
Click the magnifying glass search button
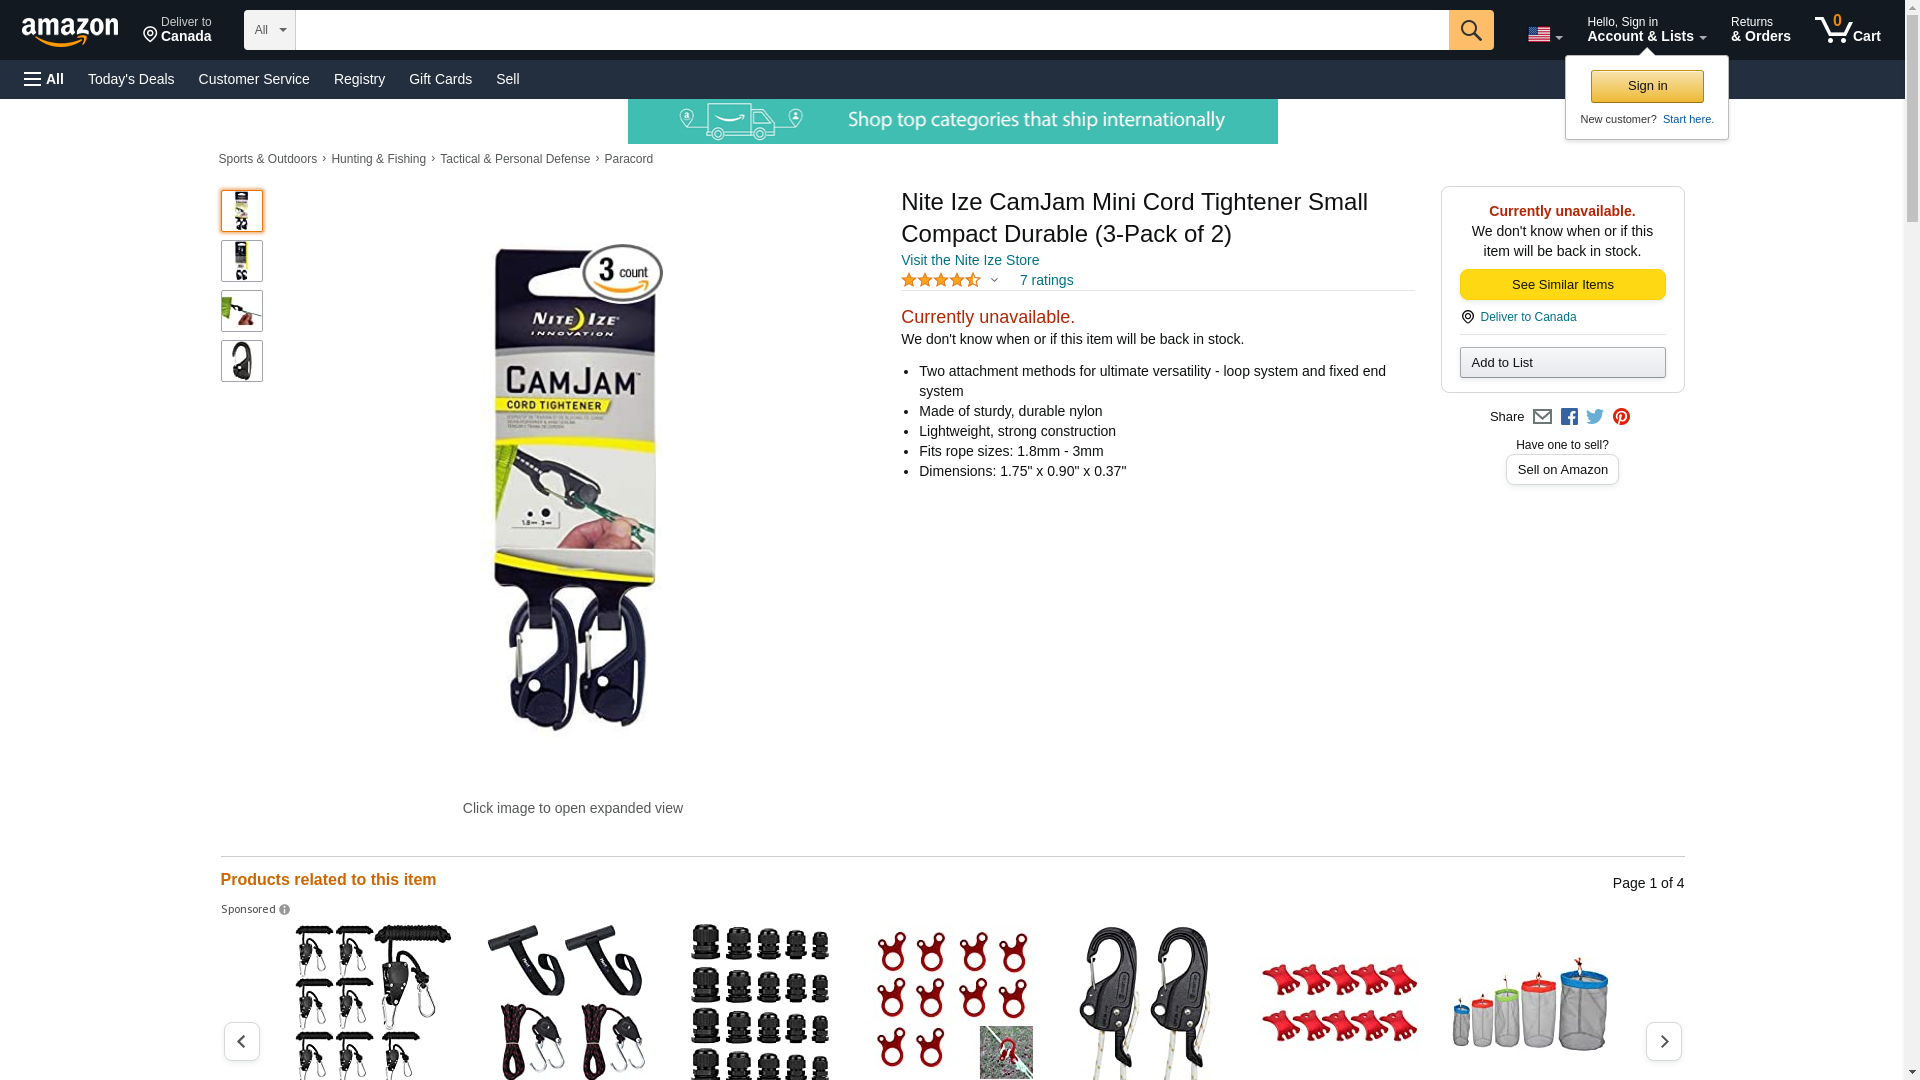(x=1471, y=30)
